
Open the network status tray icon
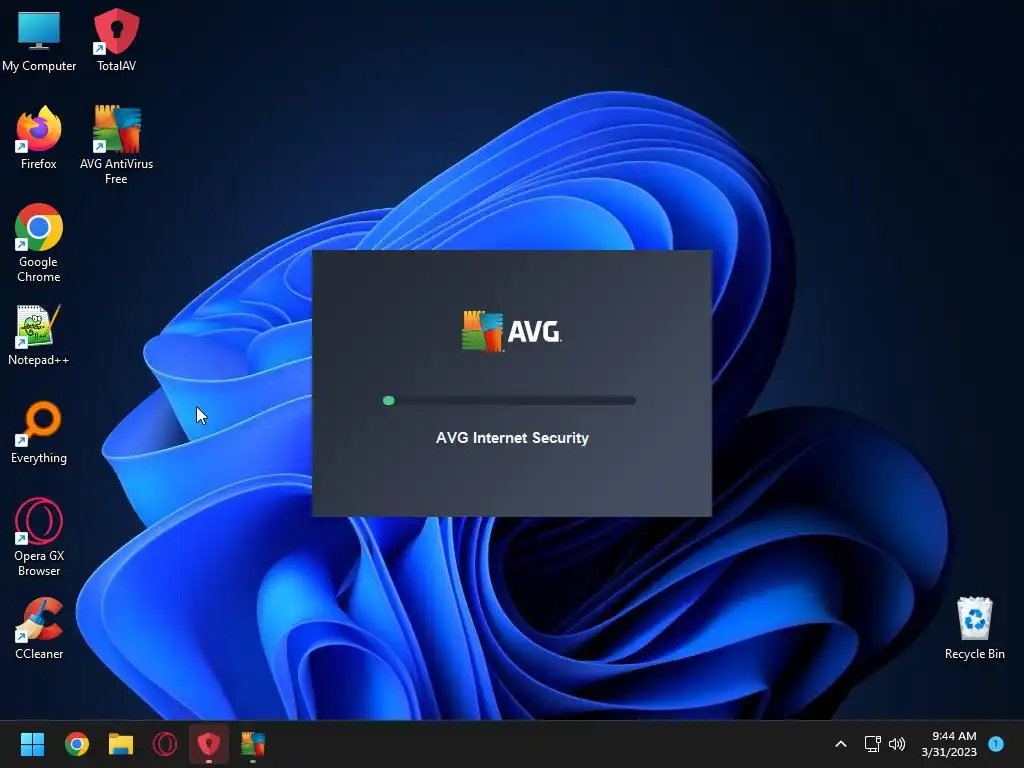(x=872, y=744)
